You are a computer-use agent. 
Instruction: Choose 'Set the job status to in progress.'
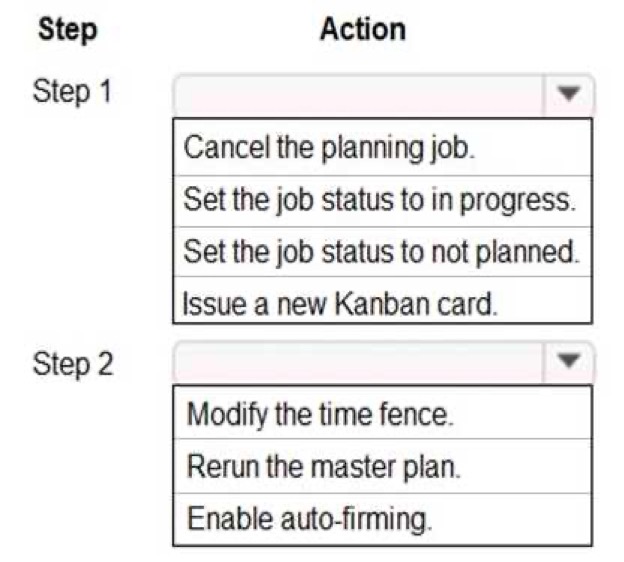click(382, 201)
